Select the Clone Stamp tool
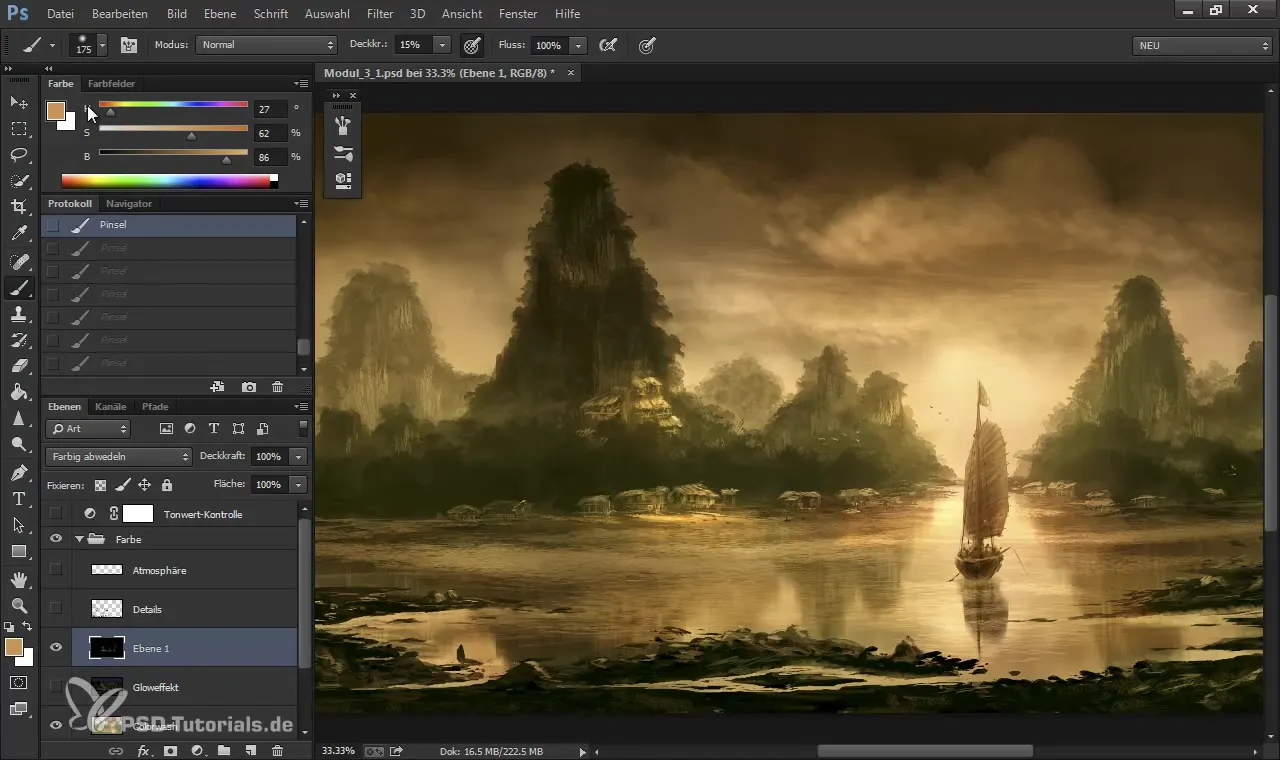 [x=18, y=314]
